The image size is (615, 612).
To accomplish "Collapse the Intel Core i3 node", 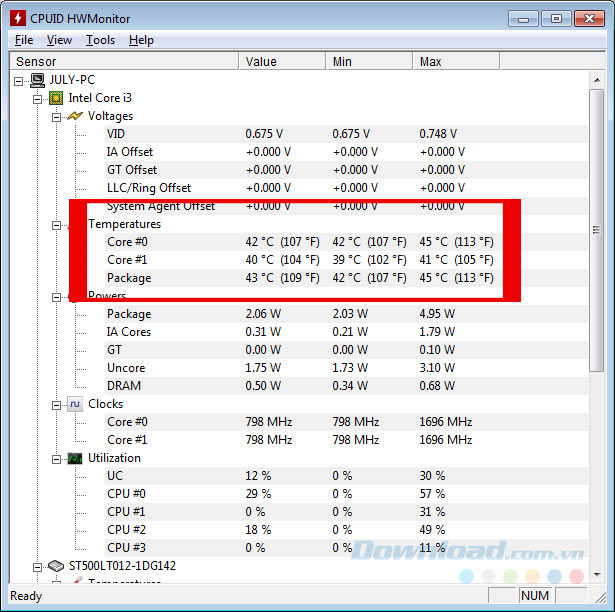I will pos(37,99).
